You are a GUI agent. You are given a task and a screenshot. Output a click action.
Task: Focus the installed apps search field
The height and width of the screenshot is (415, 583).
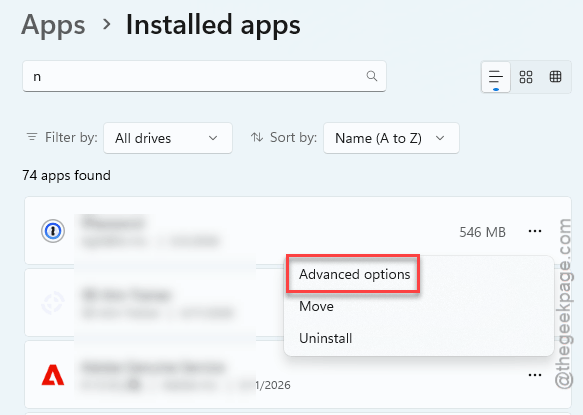pos(204,76)
